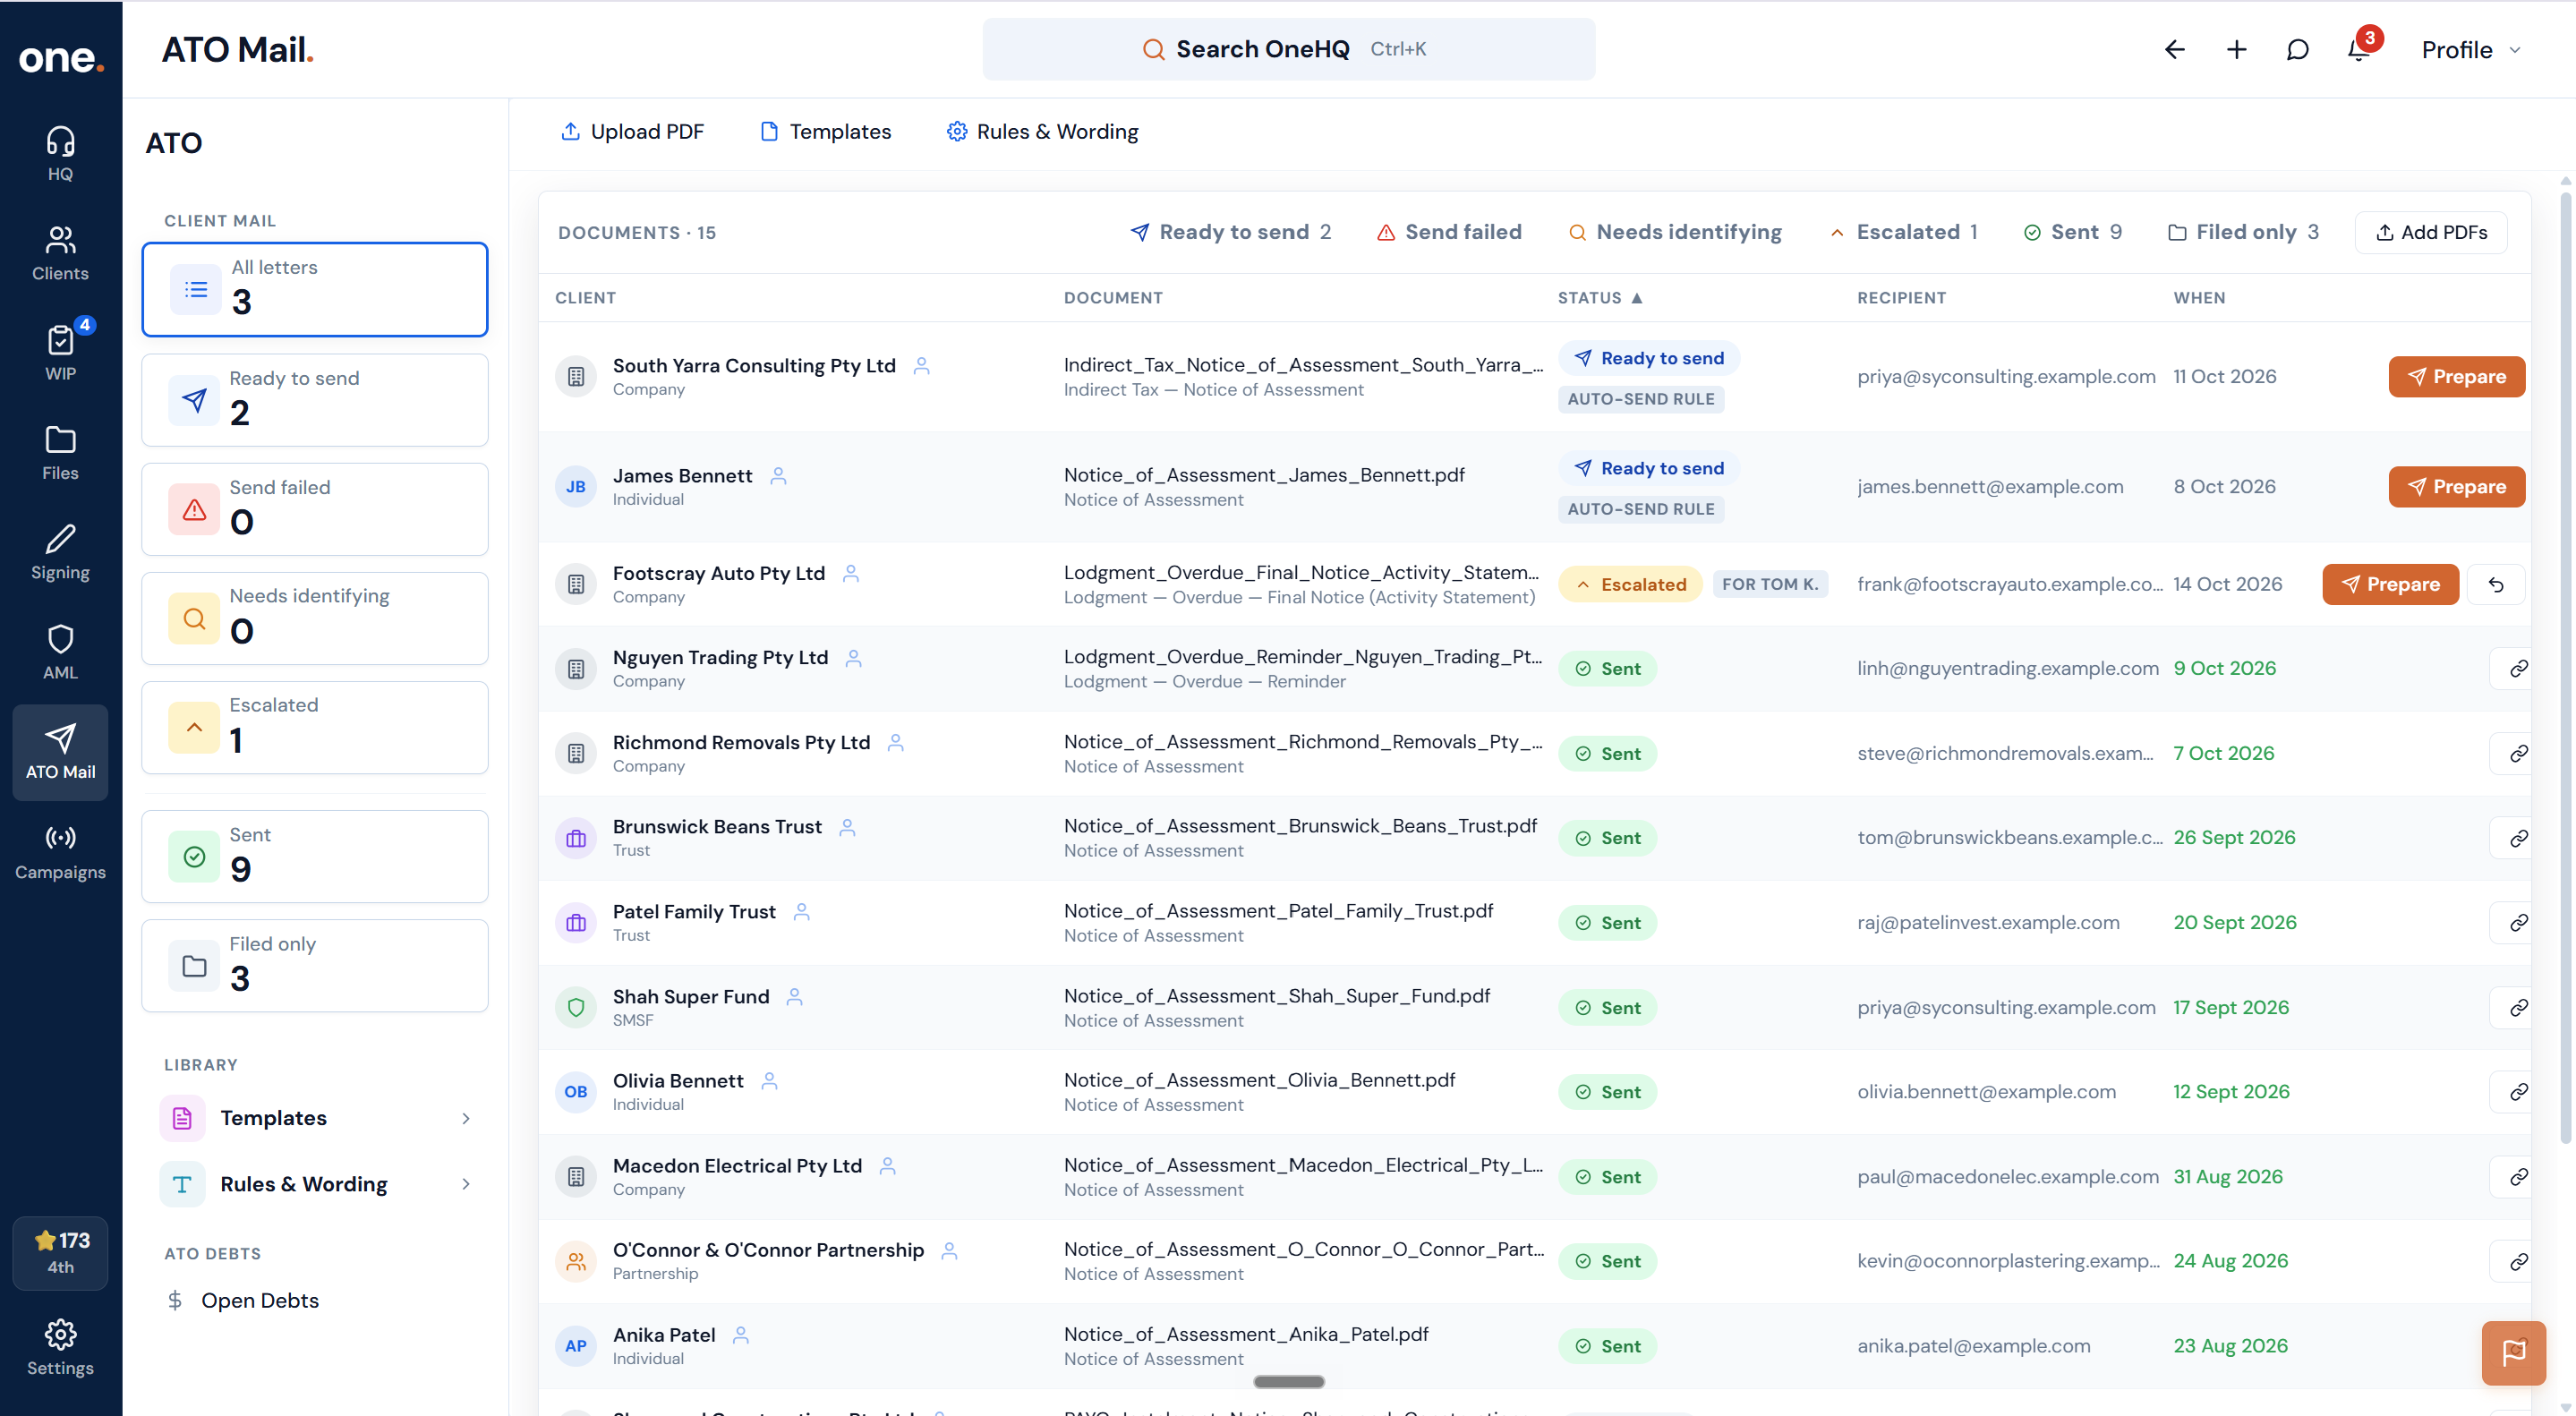Image resolution: width=2576 pixels, height=1416 pixels.
Task: Open Campaigns broadcast icon in sidebar
Action: pyautogui.click(x=60, y=851)
